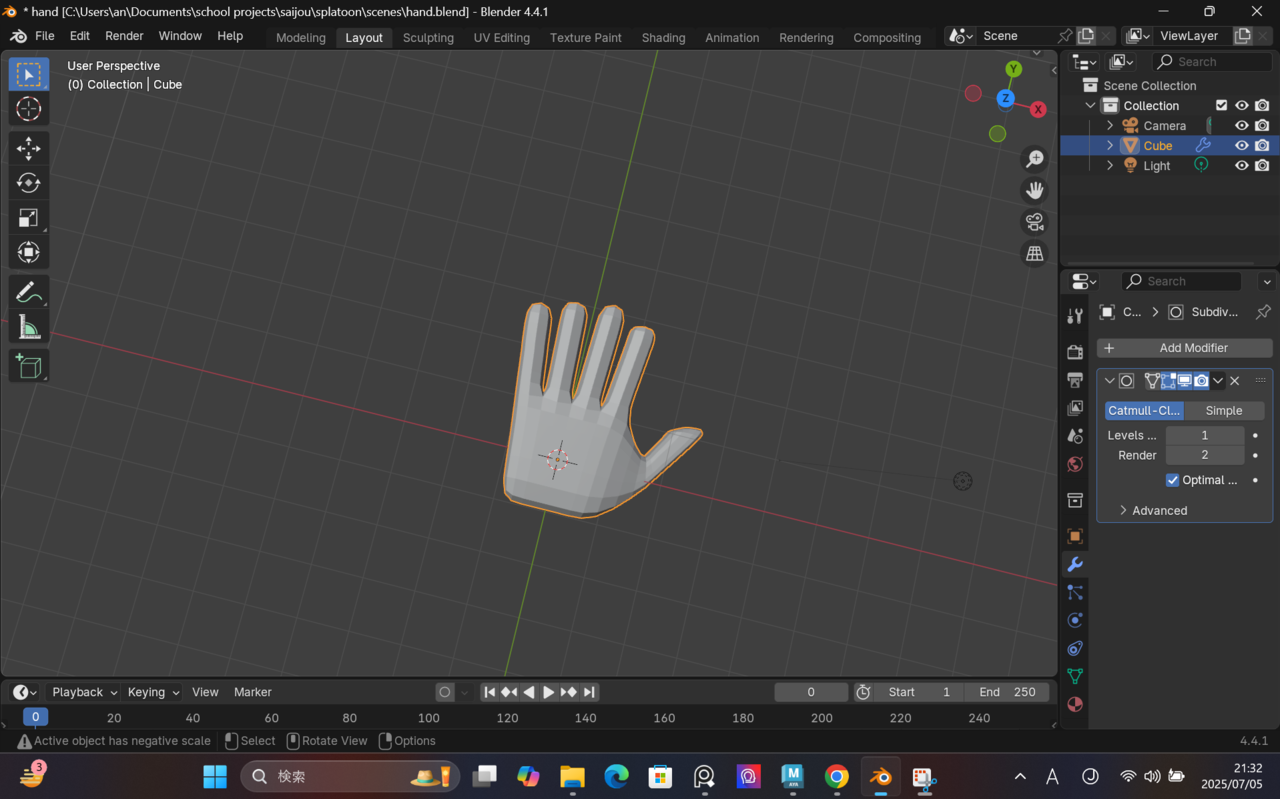Click Add Modifier button
Image resolution: width=1280 pixels, height=799 pixels.
(x=1185, y=348)
